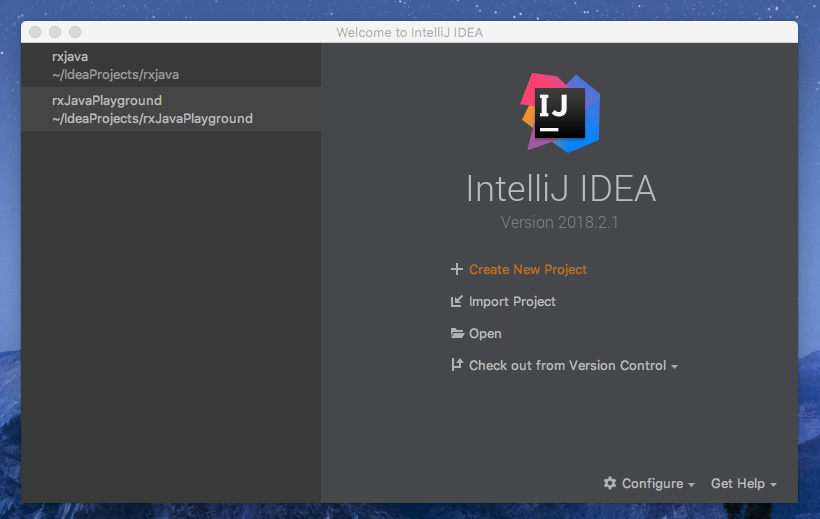Click the import arrow icon beside Import Project
The height and width of the screenshot is (519, 820).
[457, 301]
